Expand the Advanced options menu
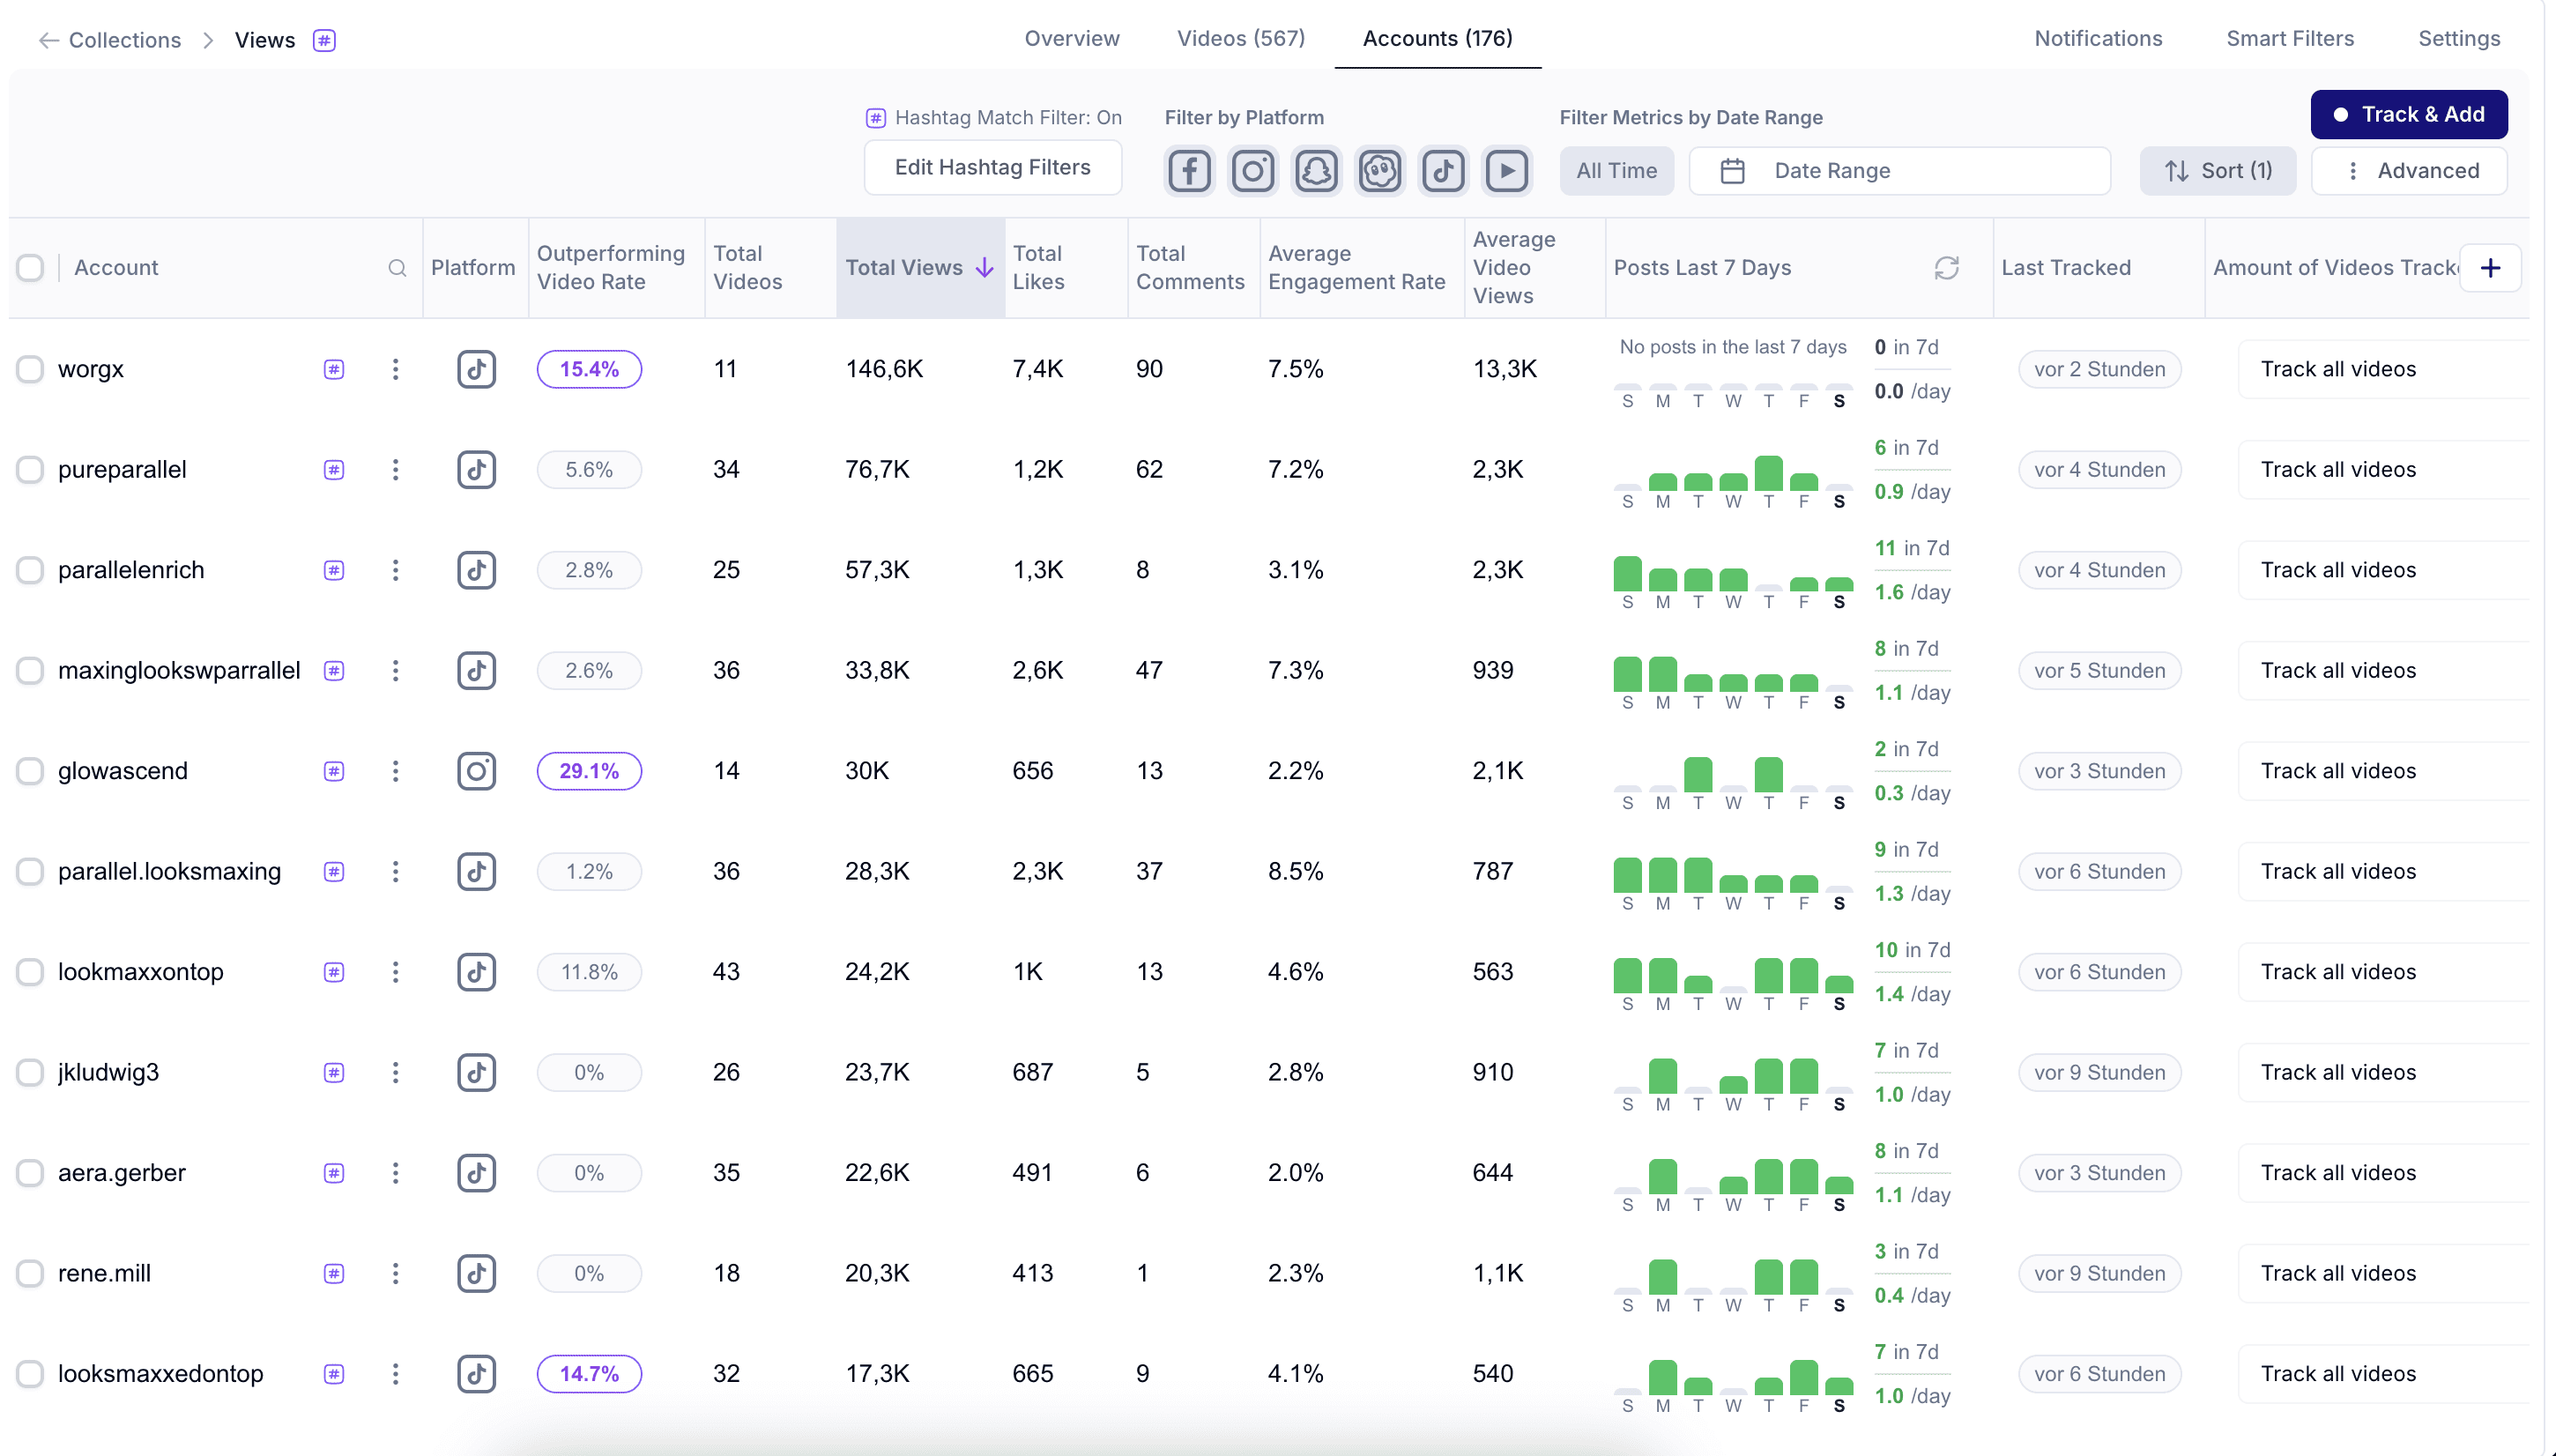Screen dimensions: 2556x1456 pyautogui.click(x=2409, y=171)
